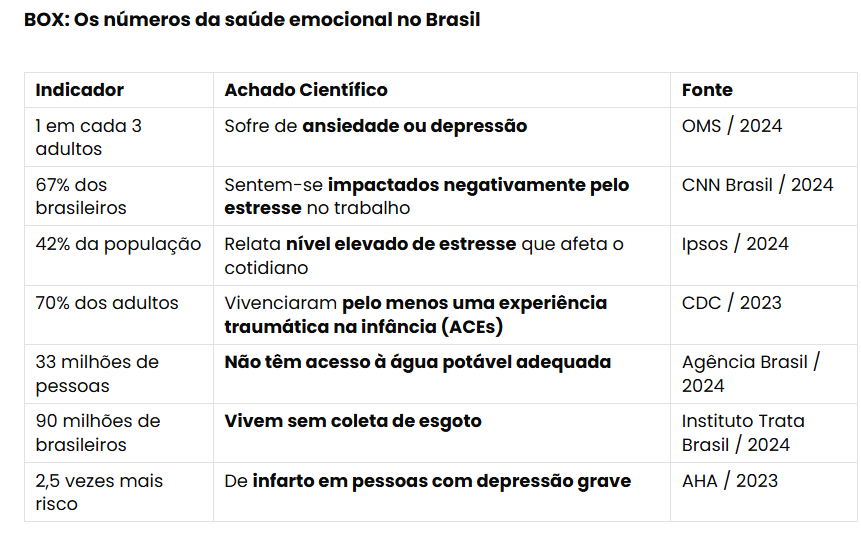Select the Achado Científico column header
Viewport: 861px width, 533px height.
305,90
